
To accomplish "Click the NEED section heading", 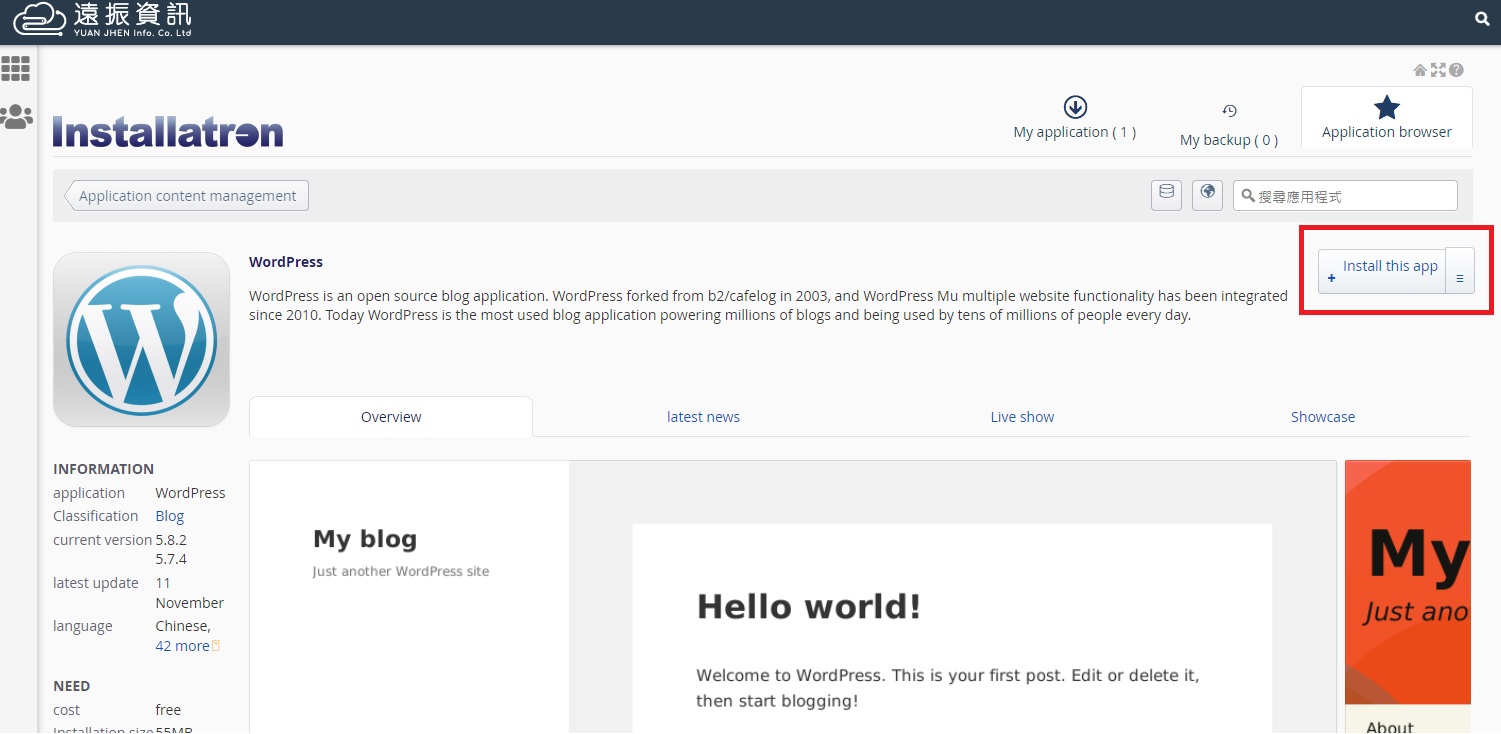I will click(72, 686).
